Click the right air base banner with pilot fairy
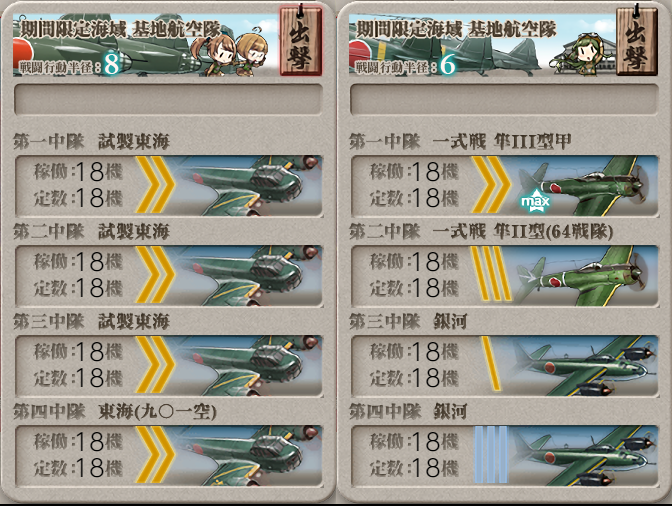Viewport: 672px width, 506px height. 482,45
